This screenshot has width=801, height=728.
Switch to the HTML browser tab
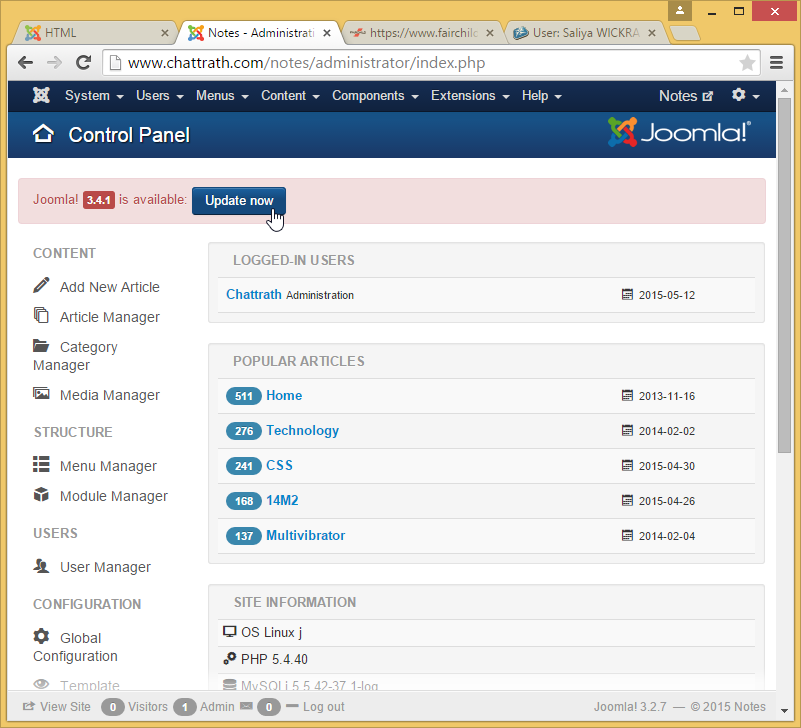[96, 33]
